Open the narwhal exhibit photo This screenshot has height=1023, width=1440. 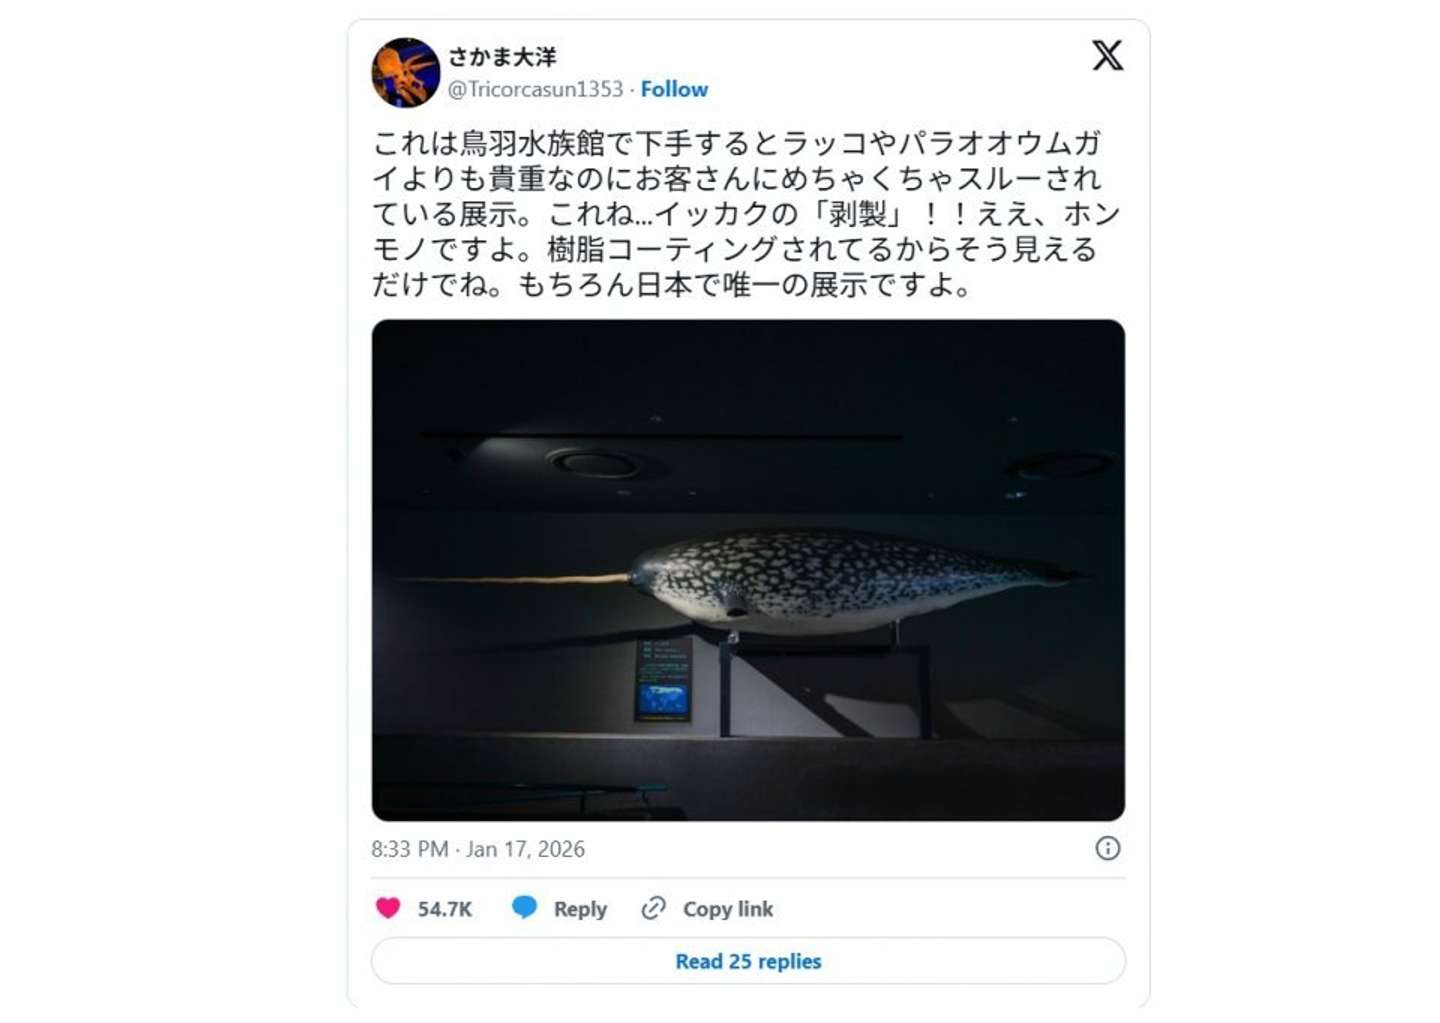pos(748,570)
